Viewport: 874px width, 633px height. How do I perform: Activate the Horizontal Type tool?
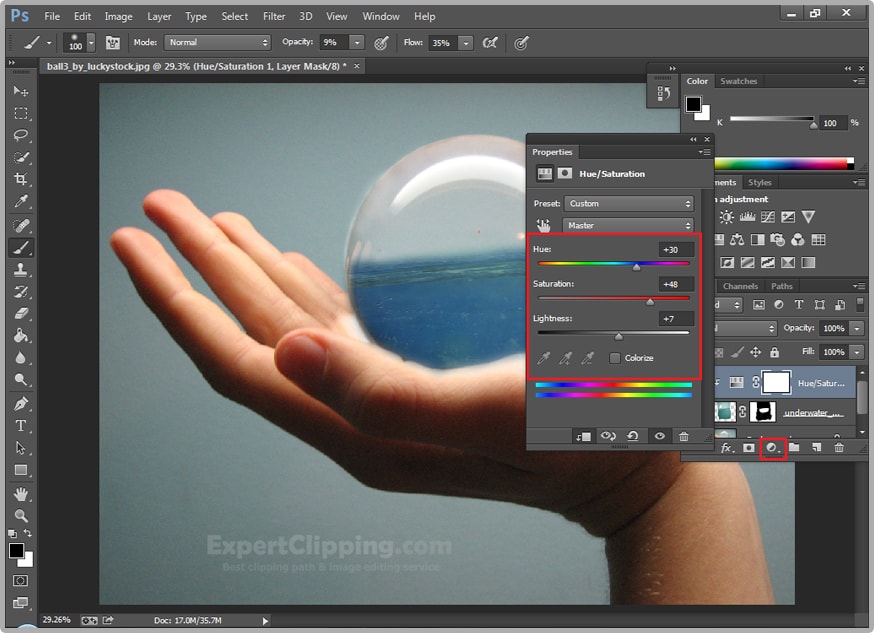[20, 426]
